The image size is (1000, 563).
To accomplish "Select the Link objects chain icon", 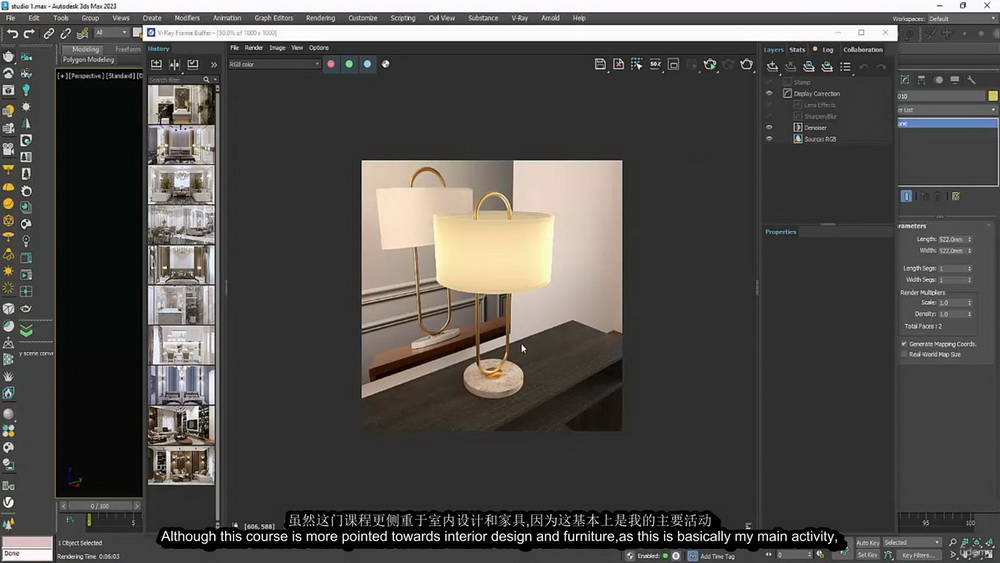I will coord(48,33).
